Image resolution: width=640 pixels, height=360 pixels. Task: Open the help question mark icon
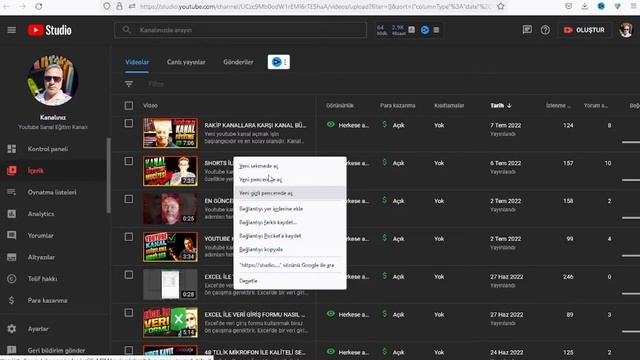(x=545, y=30)
